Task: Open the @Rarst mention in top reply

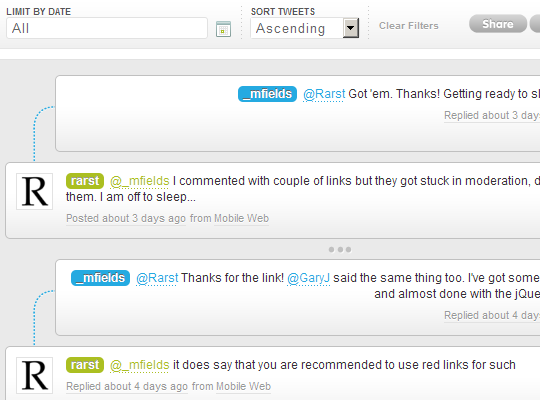Action: pyautogui.click(x=324, y=94)
